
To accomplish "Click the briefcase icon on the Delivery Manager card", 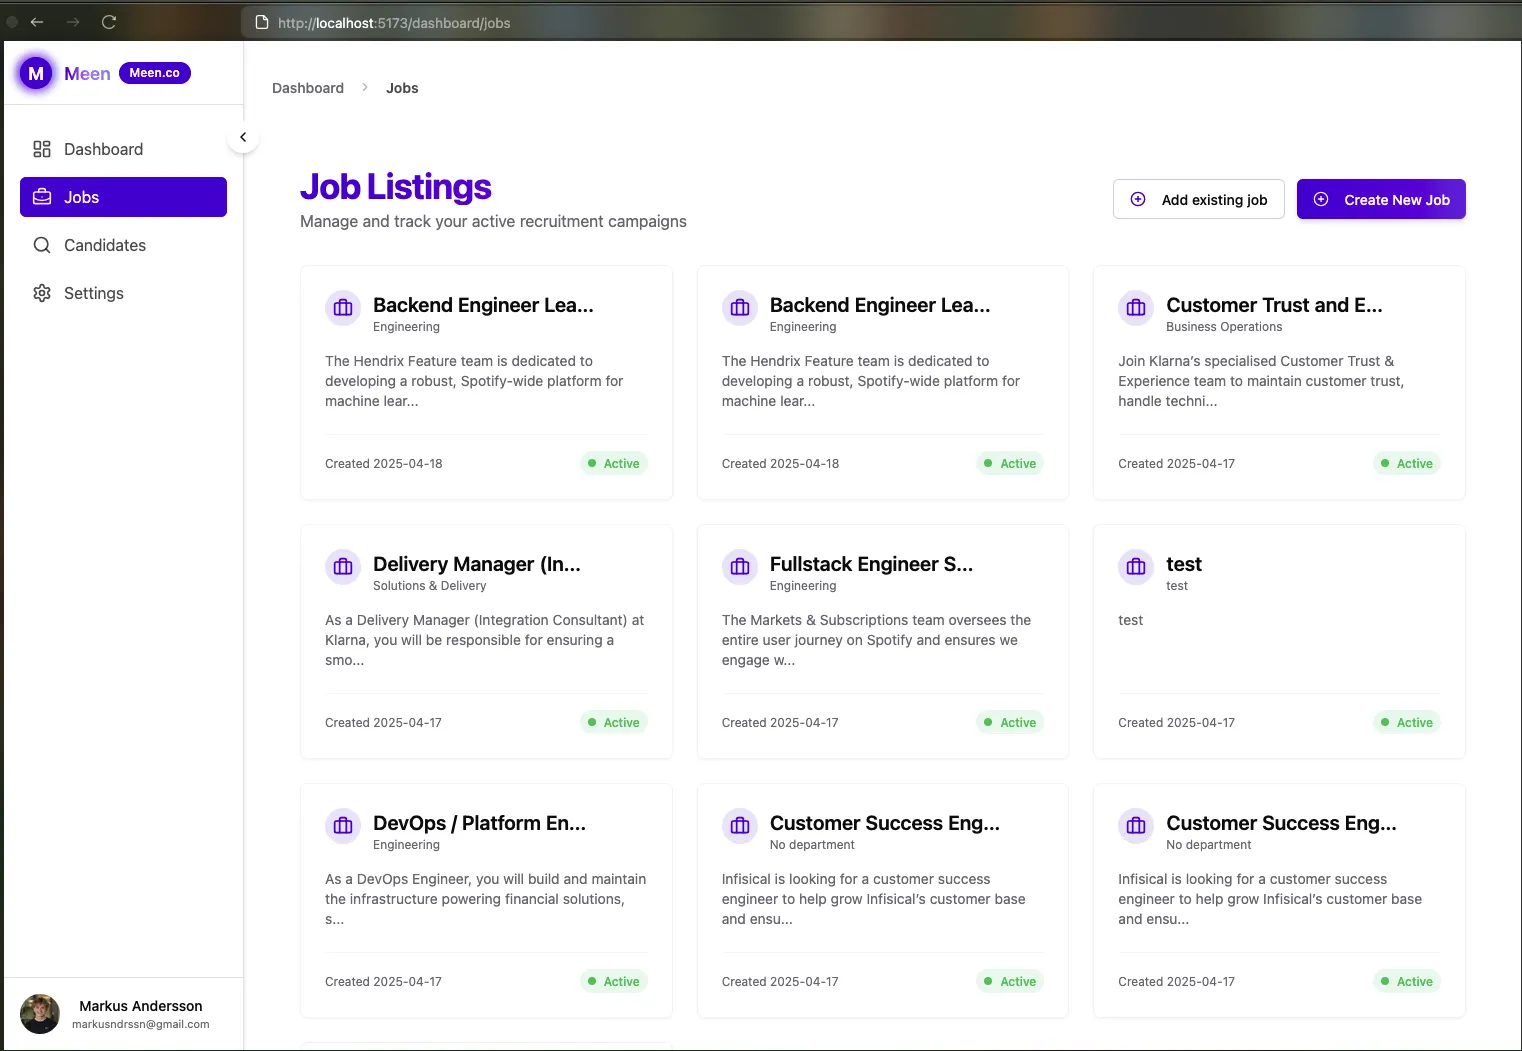I will pyautogui.click(x=342, y=567).
